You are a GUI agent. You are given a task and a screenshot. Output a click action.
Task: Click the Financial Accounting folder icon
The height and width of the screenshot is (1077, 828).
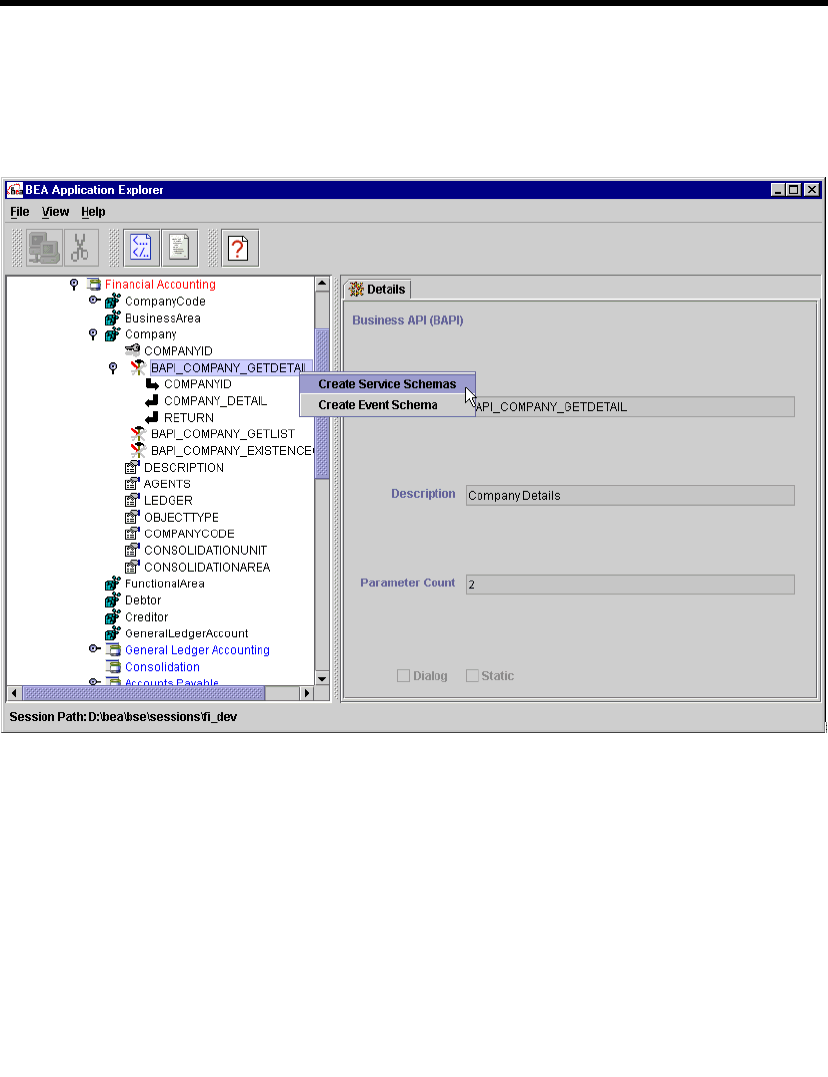95,284
